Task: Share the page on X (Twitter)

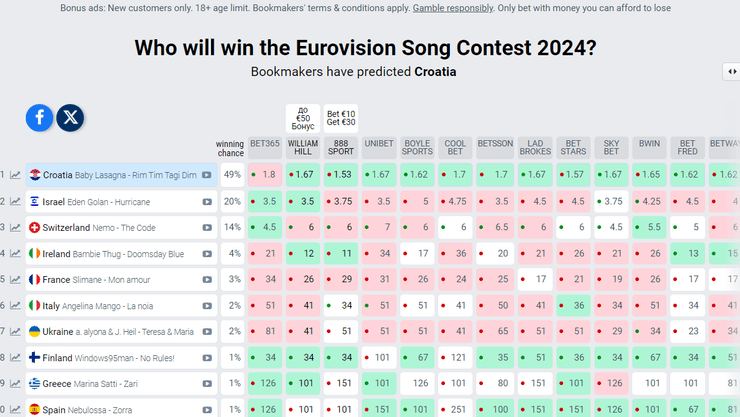Action: 70,118
